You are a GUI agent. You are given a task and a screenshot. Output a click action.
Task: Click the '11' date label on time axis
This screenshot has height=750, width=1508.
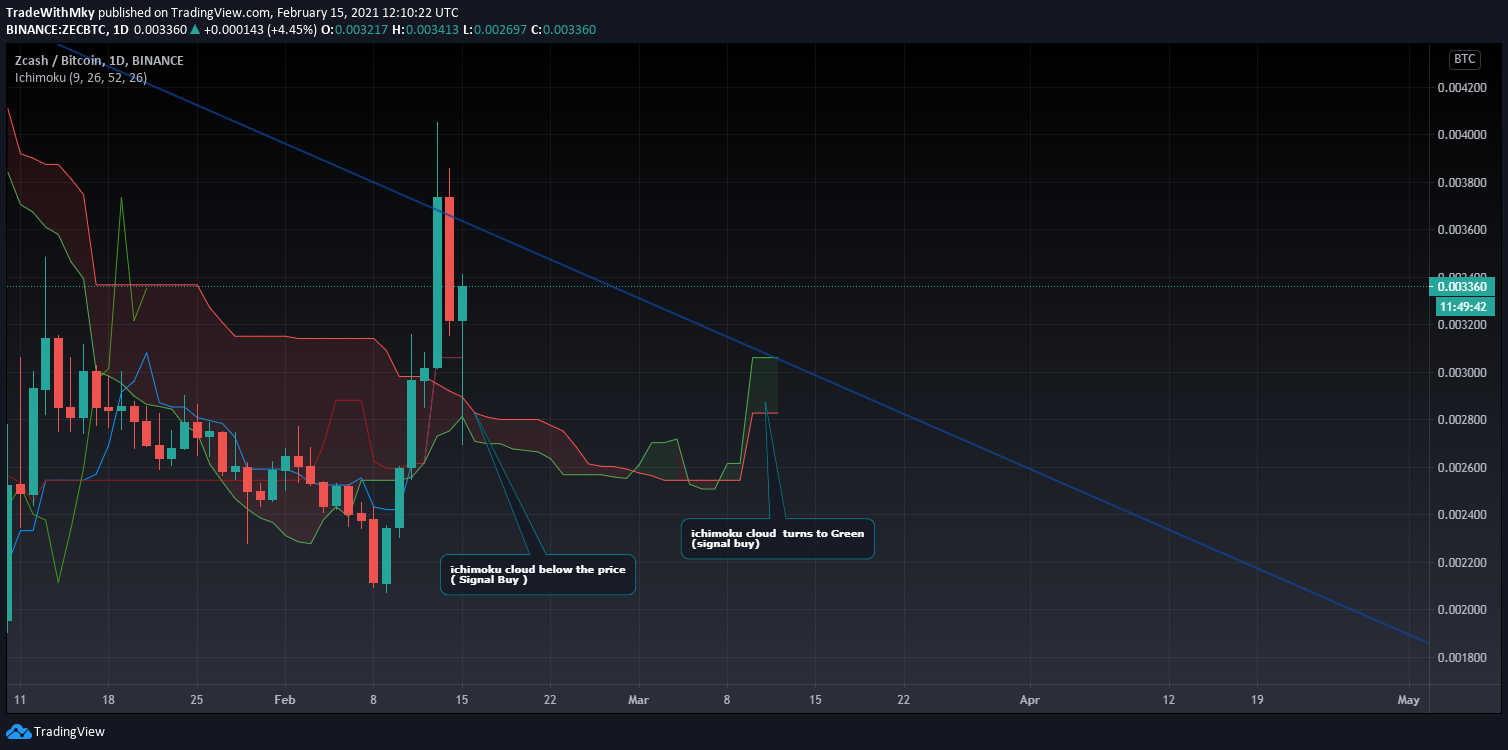pyautogui.click(x=21, y=700)
